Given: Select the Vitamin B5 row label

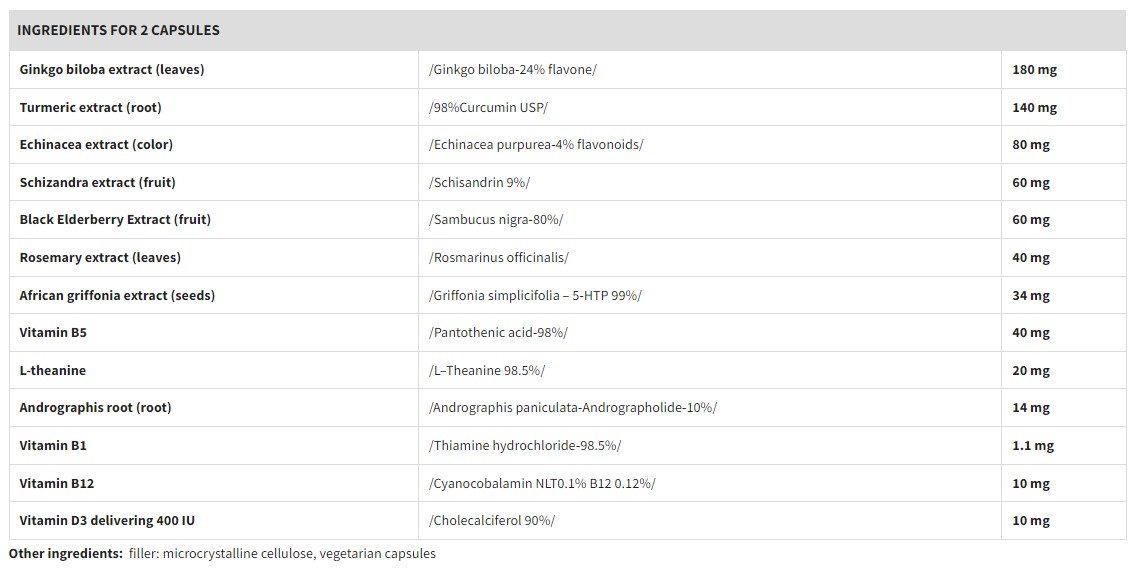Looking at the screenshot, I should (x=60, y=332).
